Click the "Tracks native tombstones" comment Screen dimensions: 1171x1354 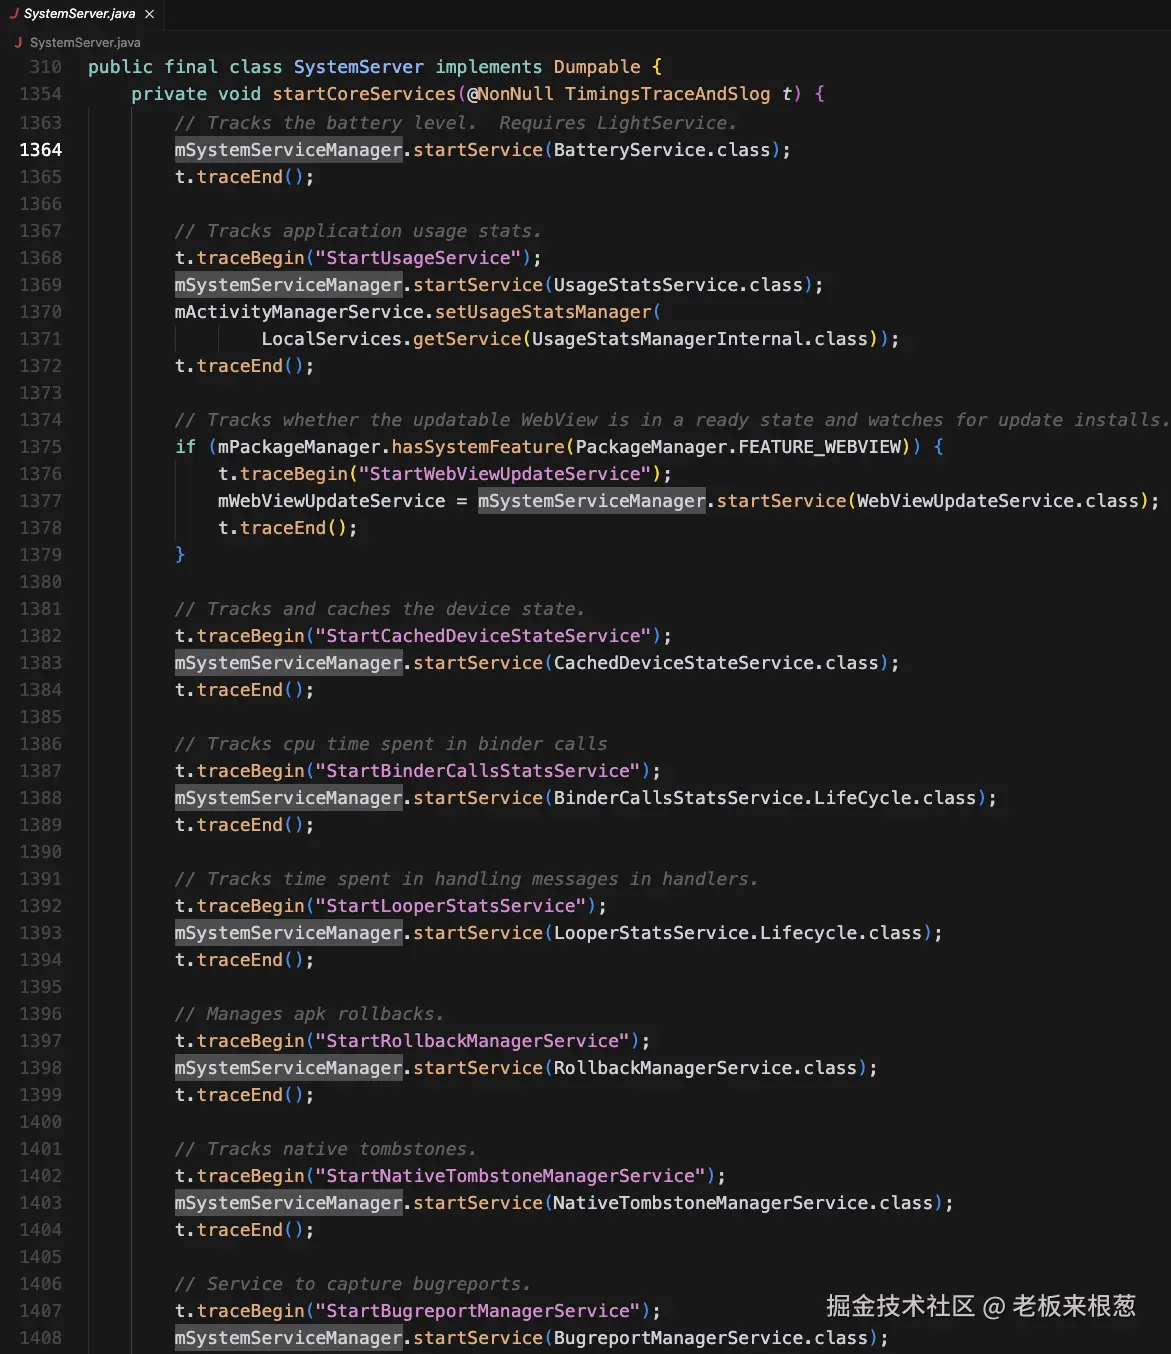tap(325, 1149)
